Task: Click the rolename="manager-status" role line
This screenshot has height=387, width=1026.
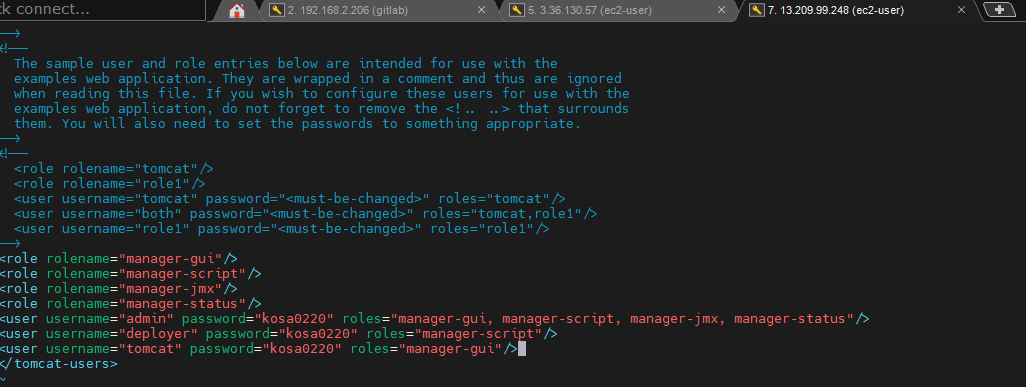Action: pyautogui.click(x=131, y=304)
